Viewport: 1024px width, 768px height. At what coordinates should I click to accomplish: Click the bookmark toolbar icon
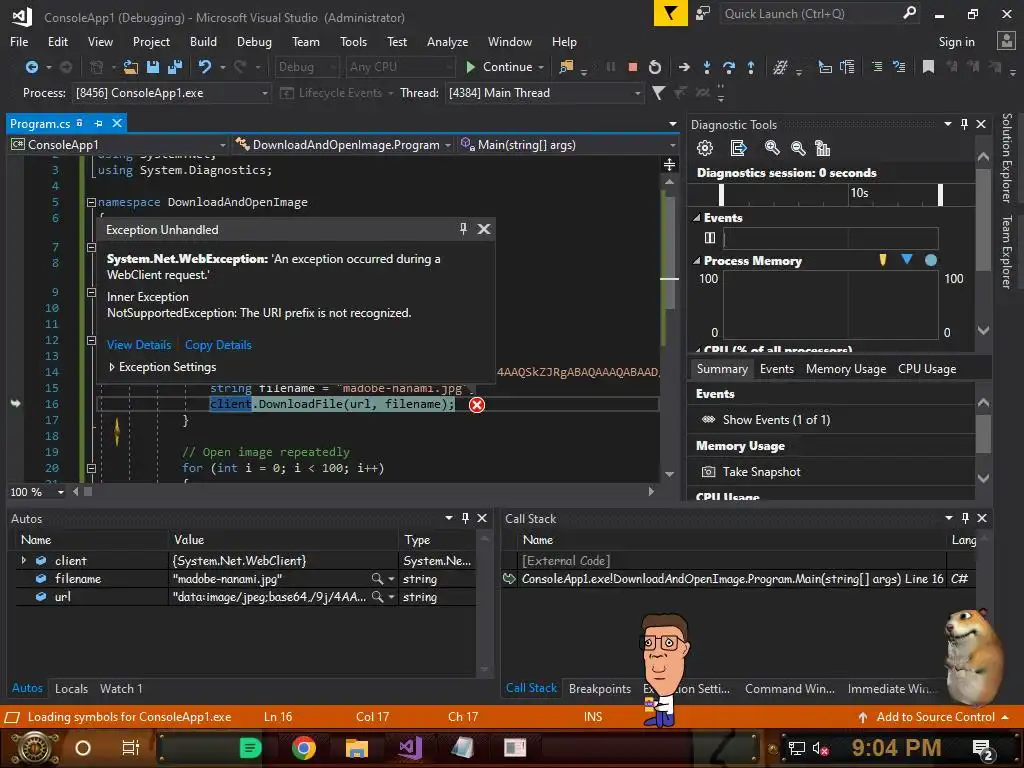(928, 67)
